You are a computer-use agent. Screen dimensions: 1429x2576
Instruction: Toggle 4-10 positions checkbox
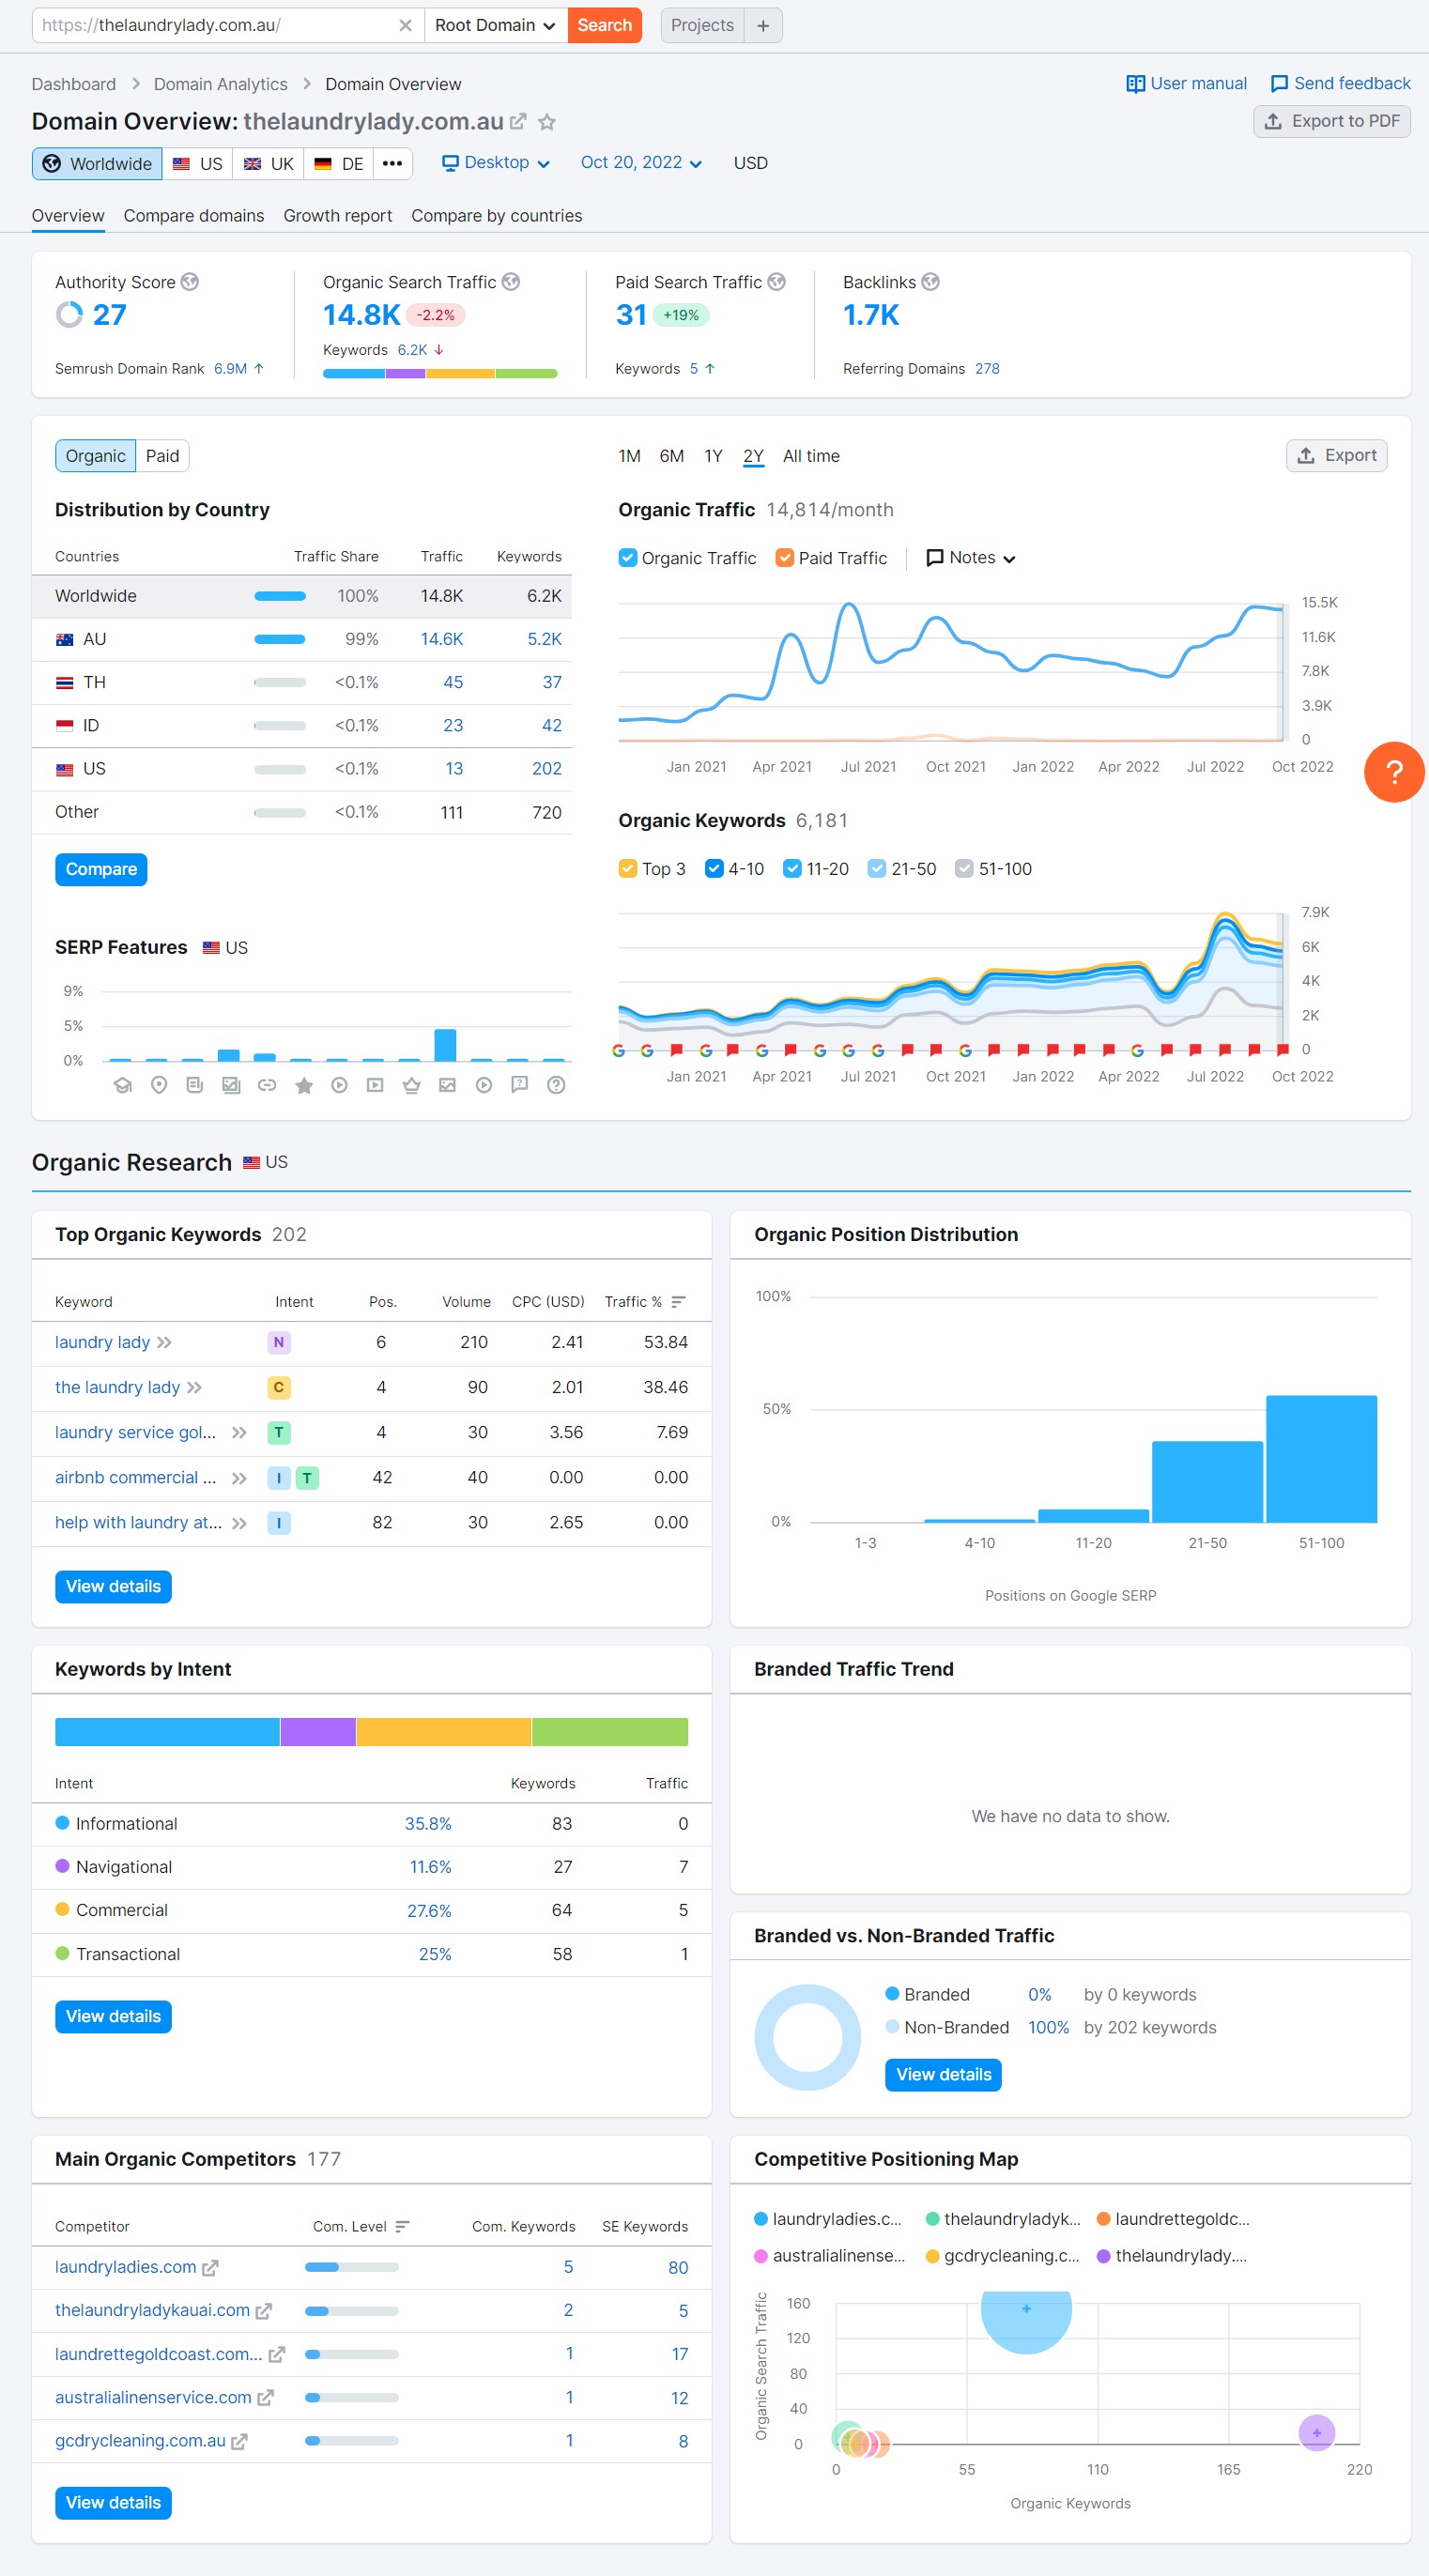click(714, 868)
